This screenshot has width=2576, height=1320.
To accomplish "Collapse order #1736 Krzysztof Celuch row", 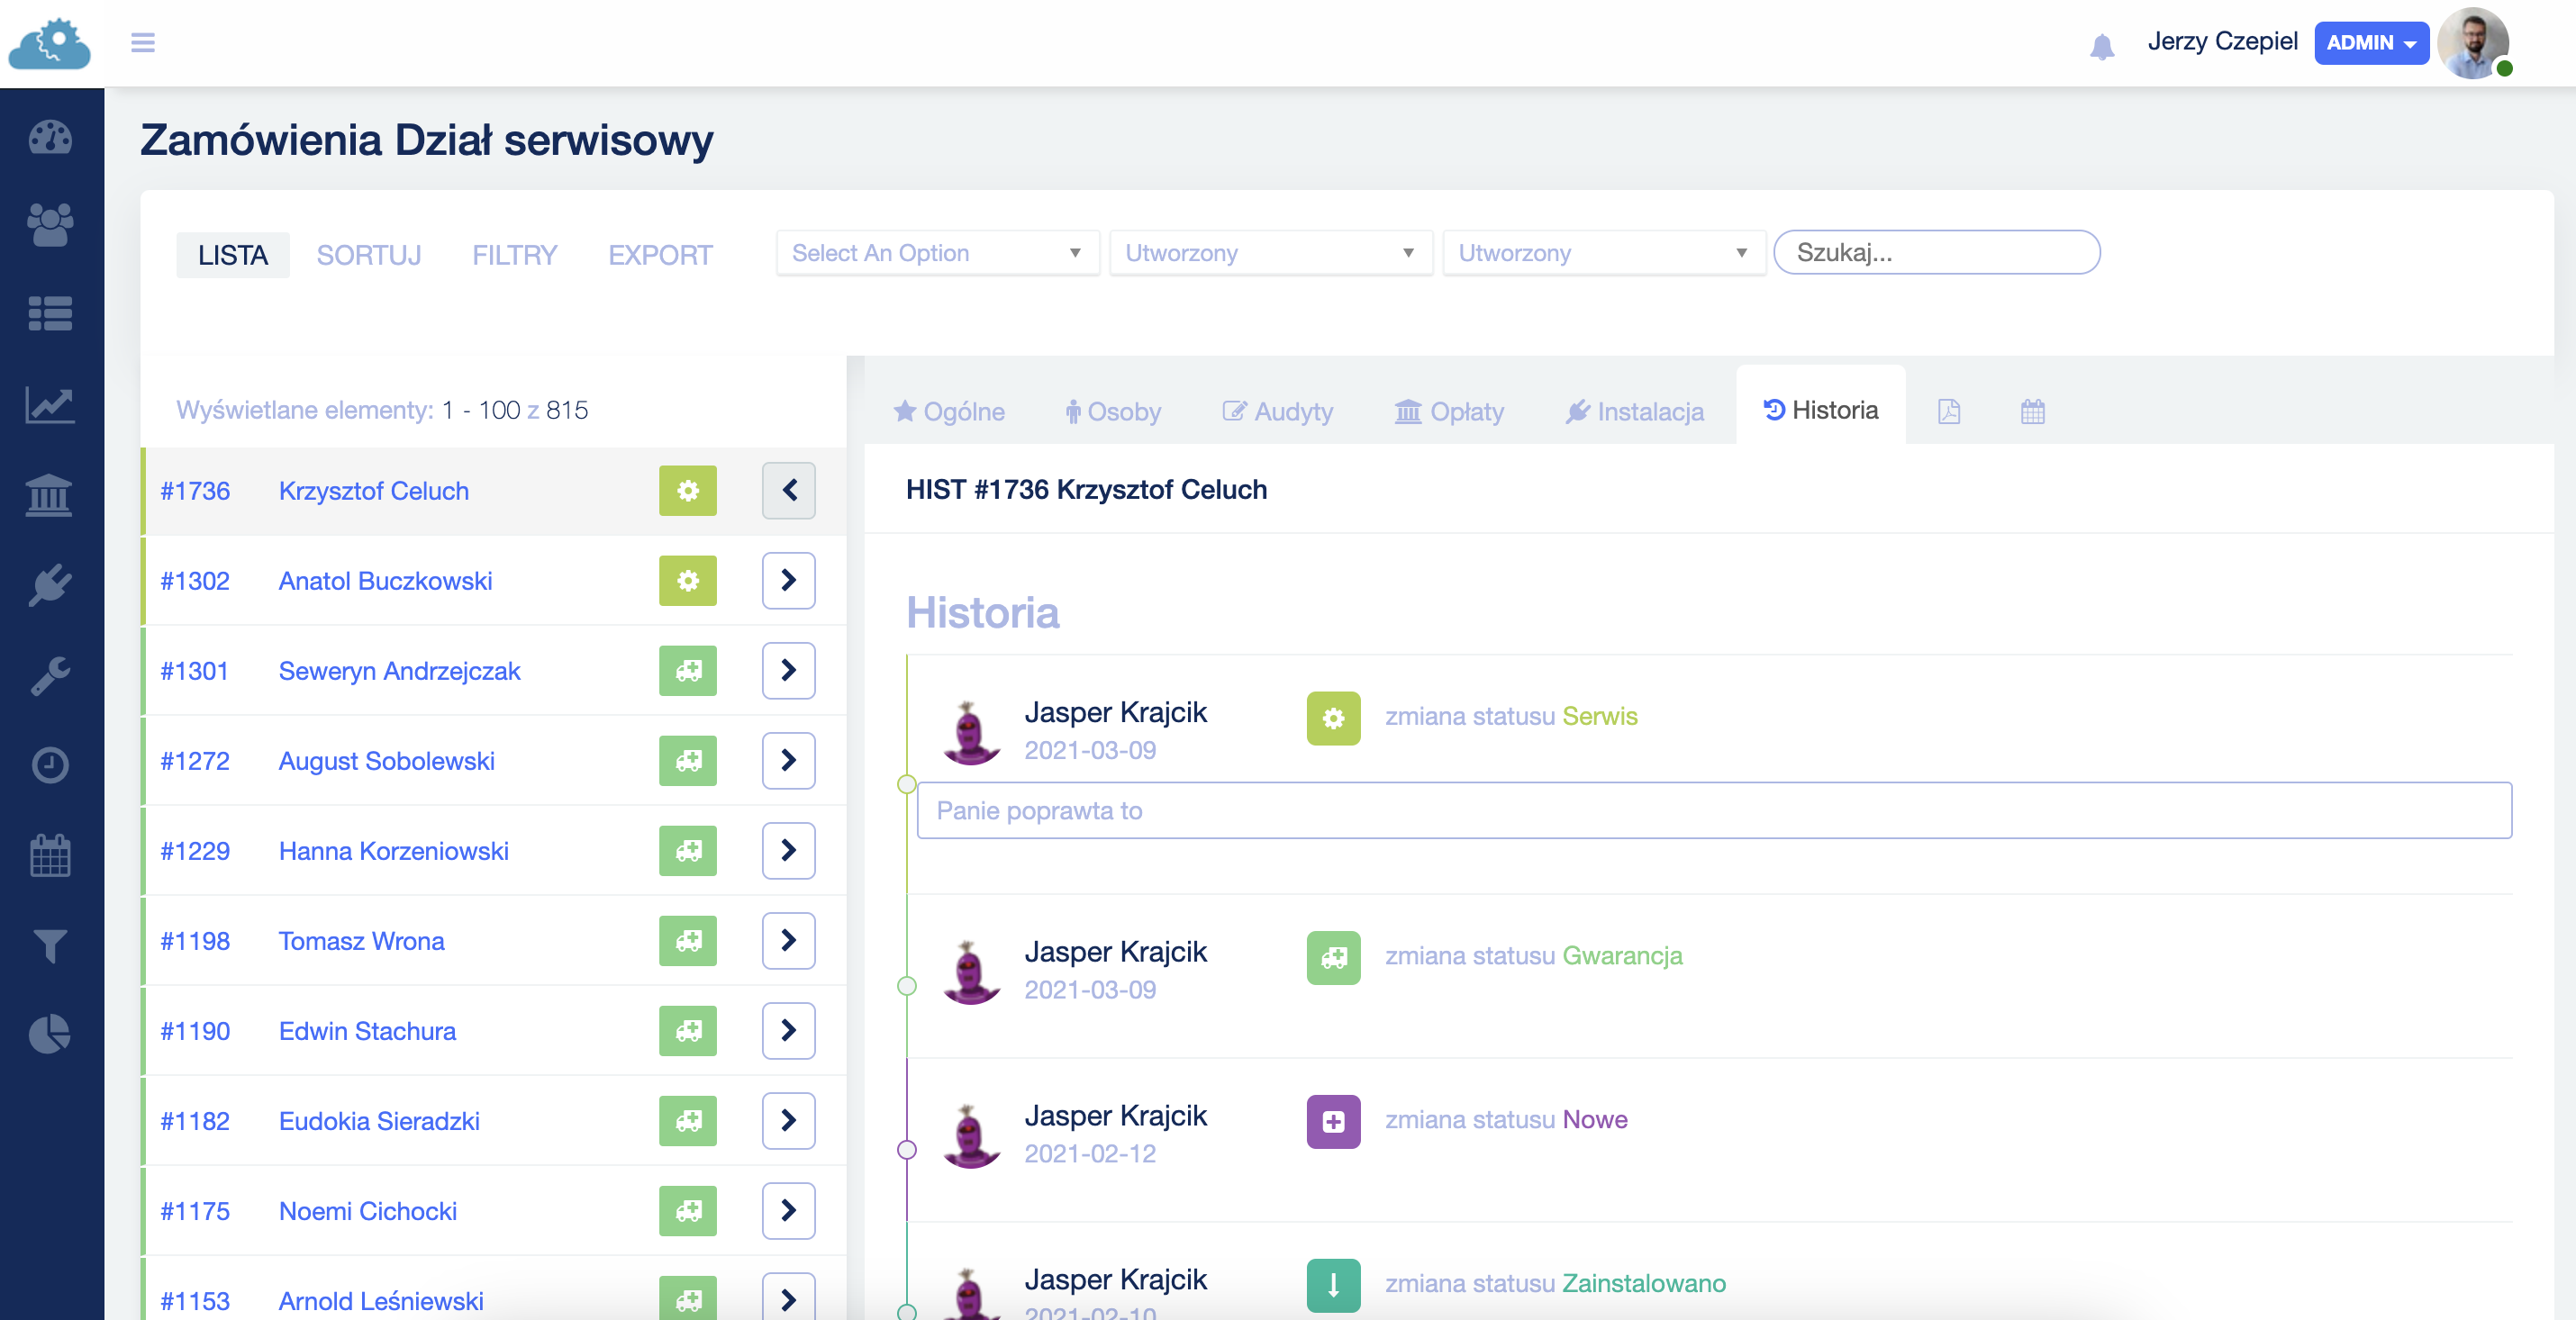I will click(x=786, y=490).
